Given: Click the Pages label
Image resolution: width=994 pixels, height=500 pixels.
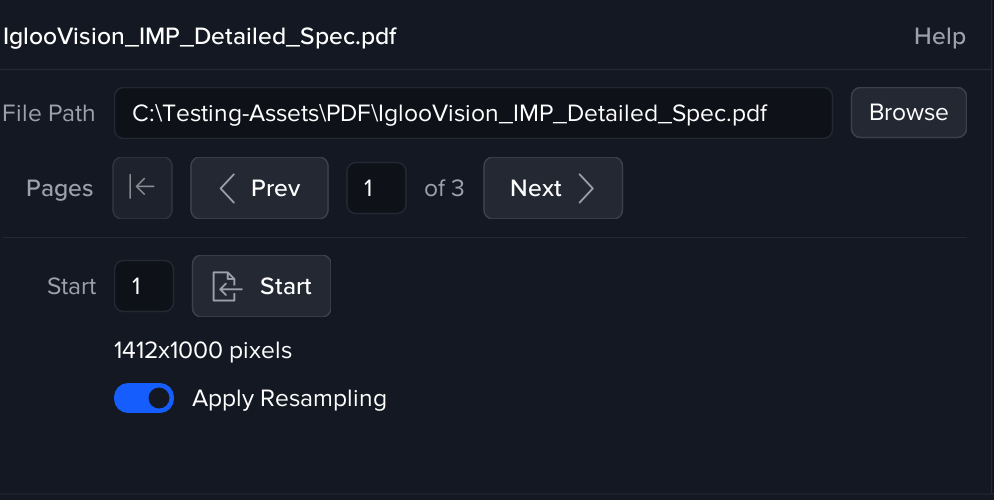Looking at the screenshot, I should click(59, 188).
